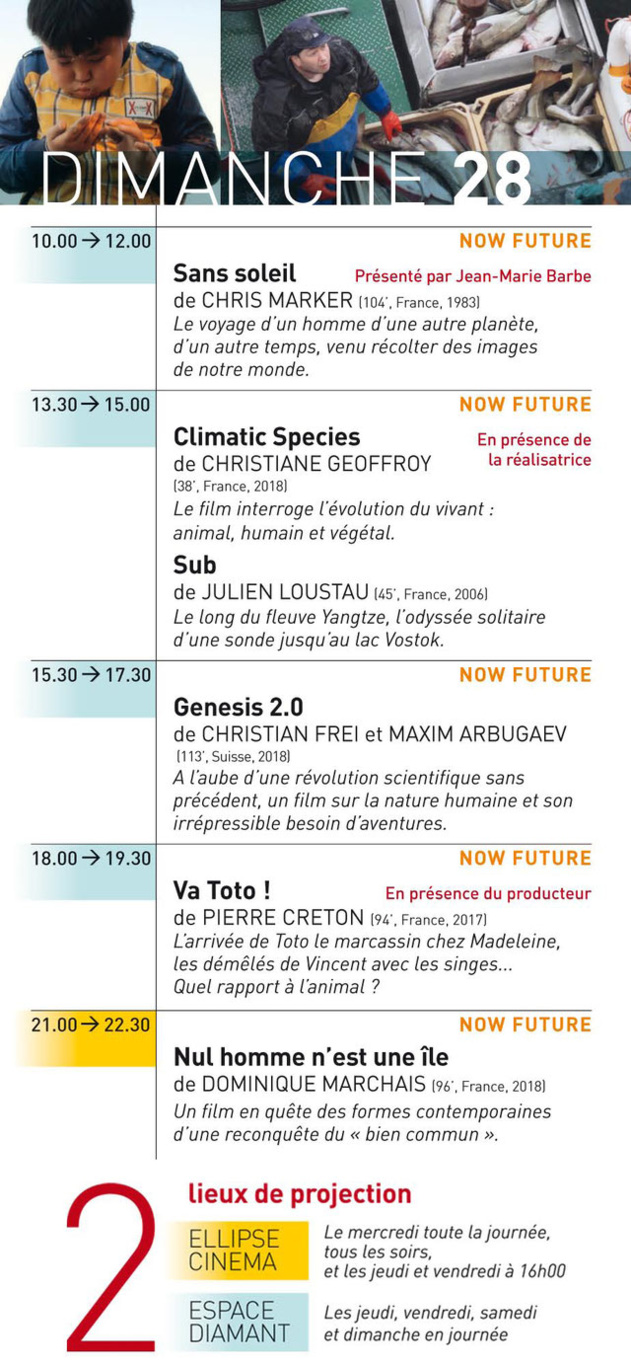The width and height of the screenshot is (631, 1368).
Task: Click the blue ESPACE DIAMANT label
Action: (x=238, y=1322)
